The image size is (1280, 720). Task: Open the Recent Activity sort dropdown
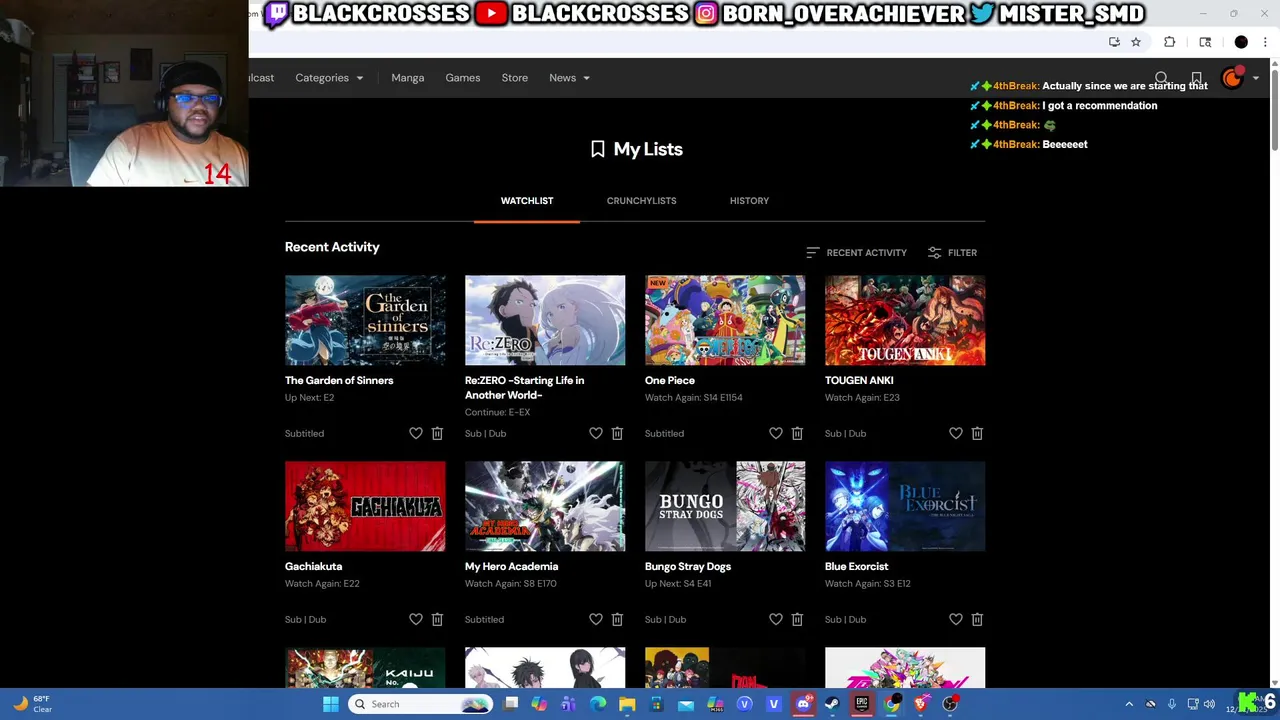(x=856, y=253)
